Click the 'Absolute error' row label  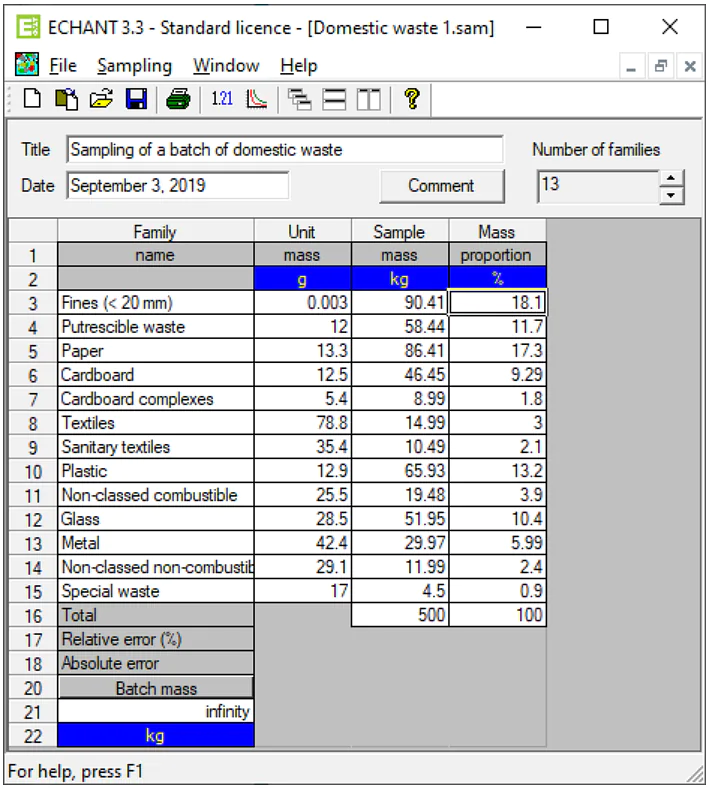pyautogui.click(x=156, y=663)
